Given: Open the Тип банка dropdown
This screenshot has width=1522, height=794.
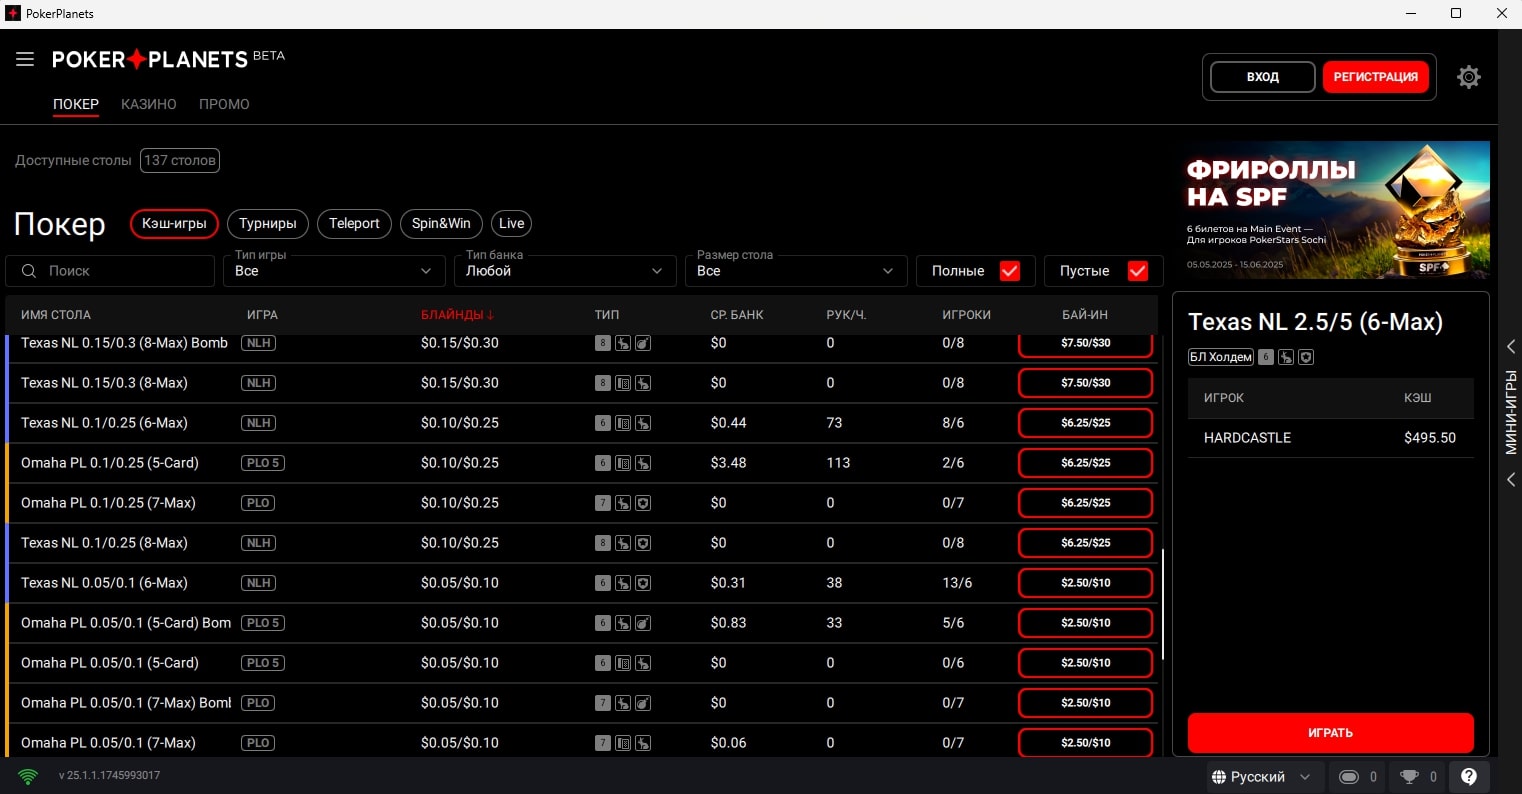Looking at the screenshot, I should tap(565, 271).
